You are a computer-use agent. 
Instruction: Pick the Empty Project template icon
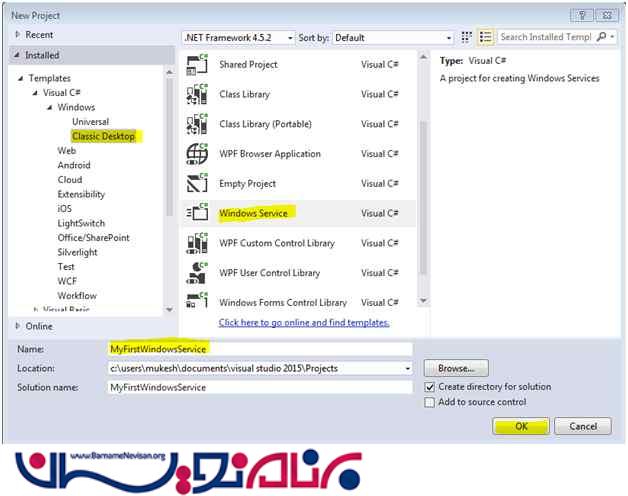click(x=197, y=184)
